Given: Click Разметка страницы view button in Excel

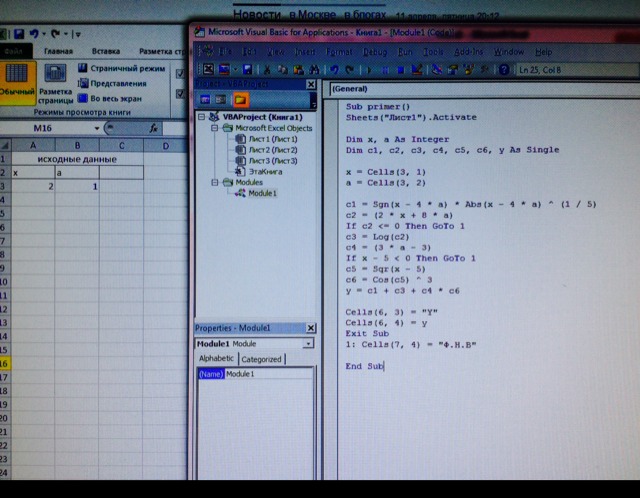Looking at the screenshot, I should (x=55, y=84).
